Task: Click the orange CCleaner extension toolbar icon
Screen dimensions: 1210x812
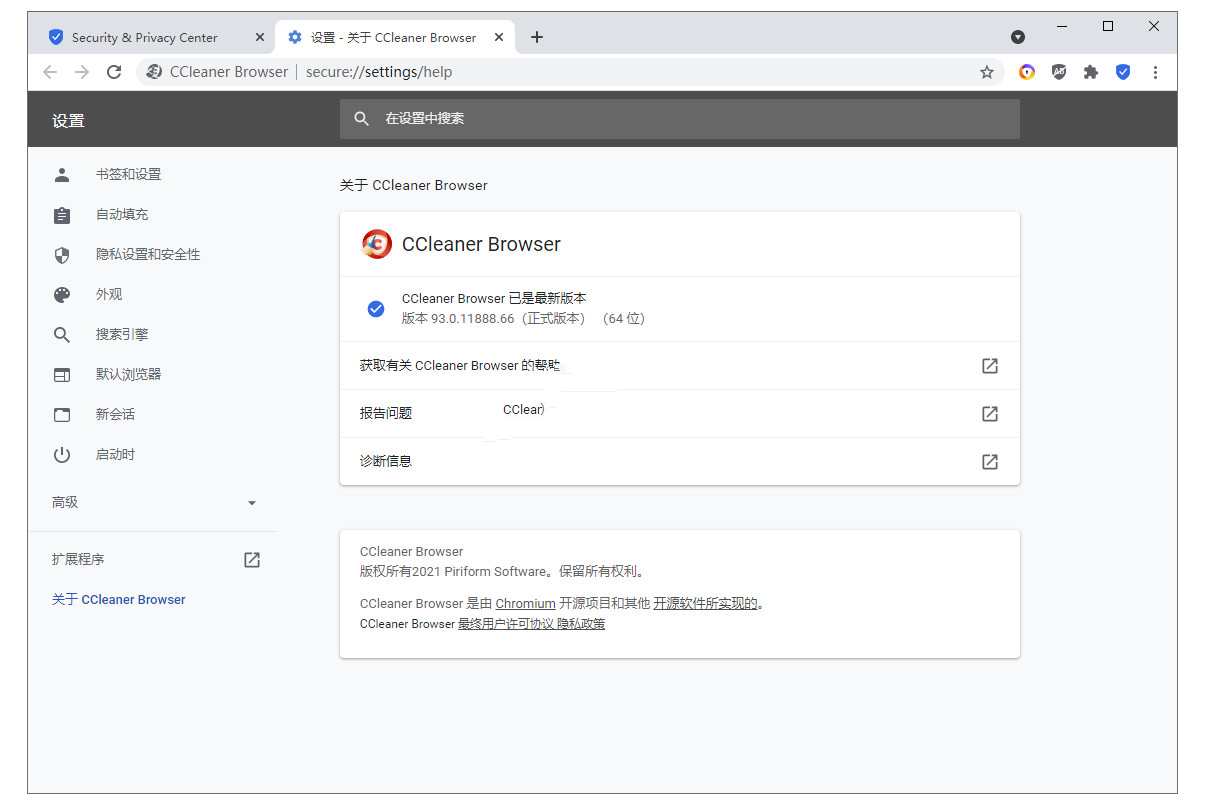Action: point(1027,72)
